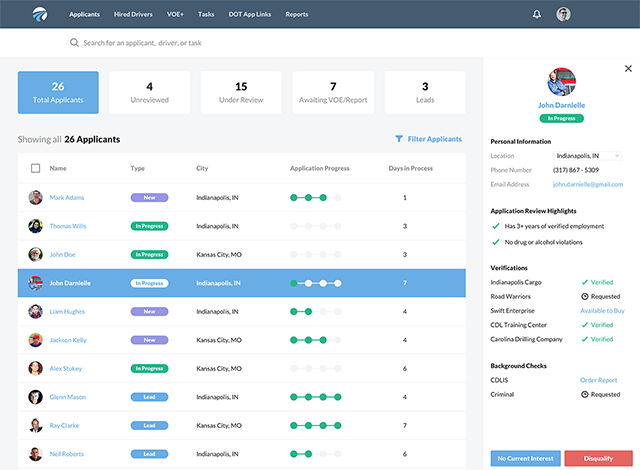The height and width of the screenshot is (470, 640).
Task: Open the user profile avatar menu
Action: point(563,14)
